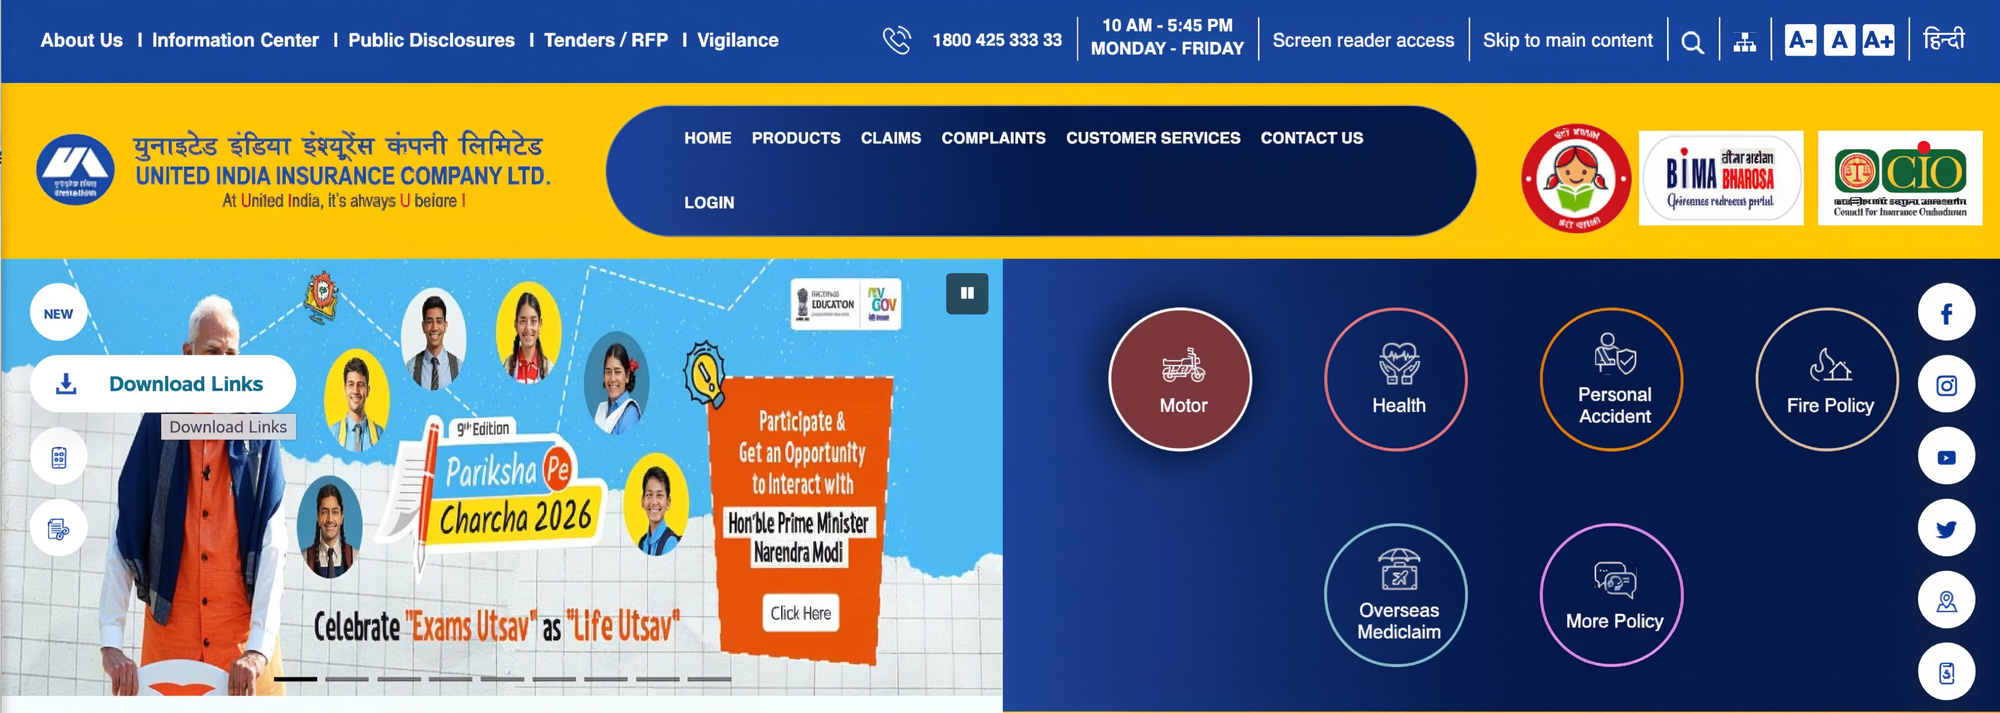The image size is (2000, 713).
Task: Click the phone handset icon
Action: (897, 40)
